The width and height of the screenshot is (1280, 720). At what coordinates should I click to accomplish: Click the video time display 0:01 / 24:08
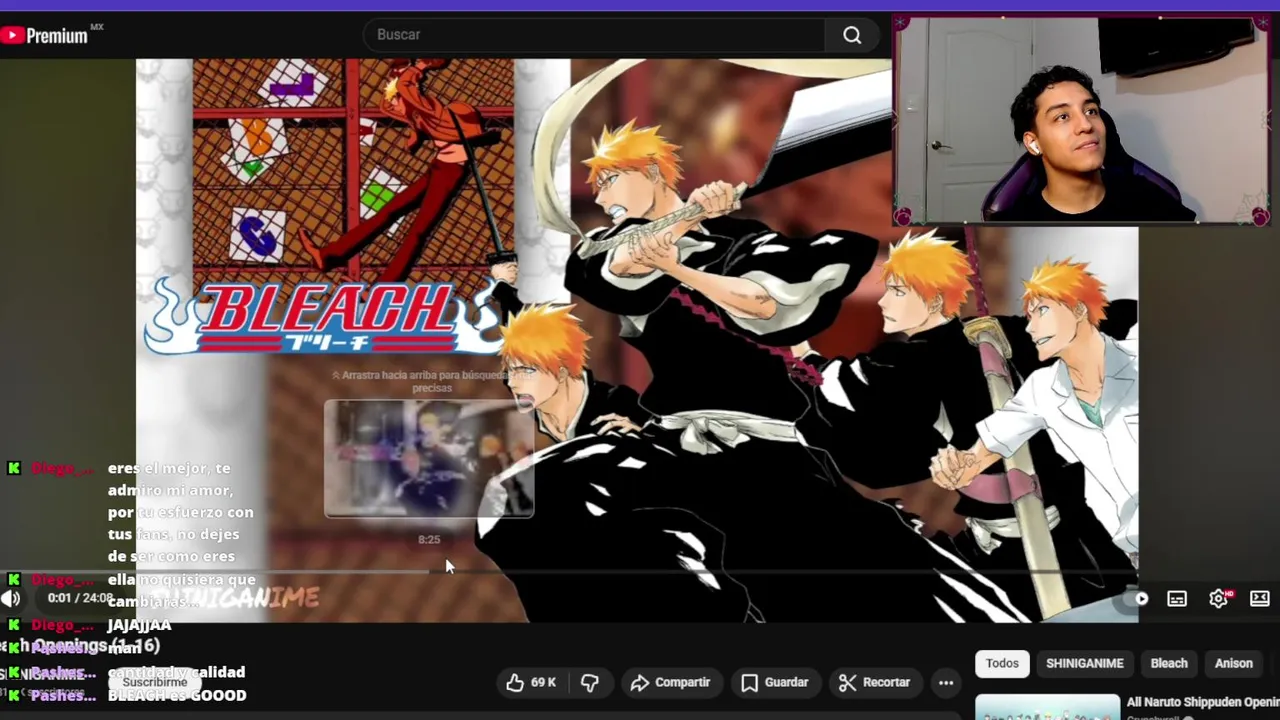point(80,598)
